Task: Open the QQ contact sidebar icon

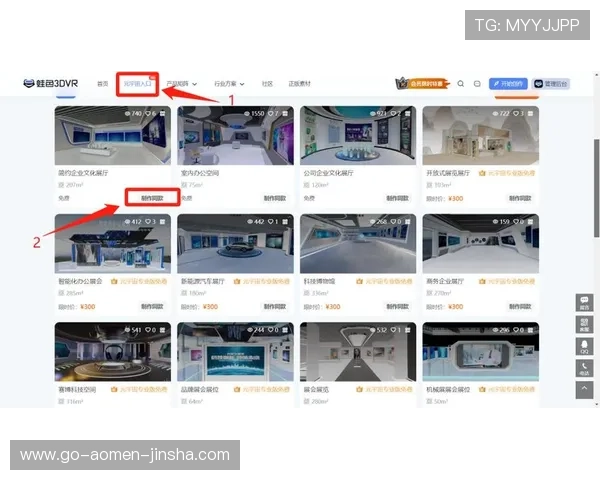Action: coord(584,346)
